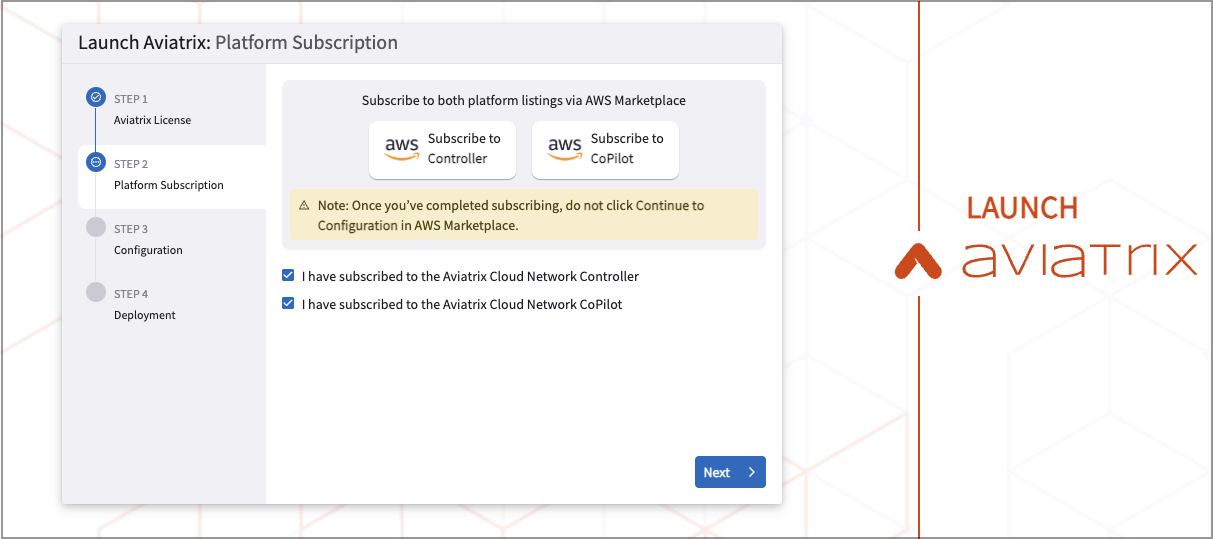Click AWS logo on Subscribe to Controller
The width and height of the screenshot is (1213, 539).
[x=402, y=149]
